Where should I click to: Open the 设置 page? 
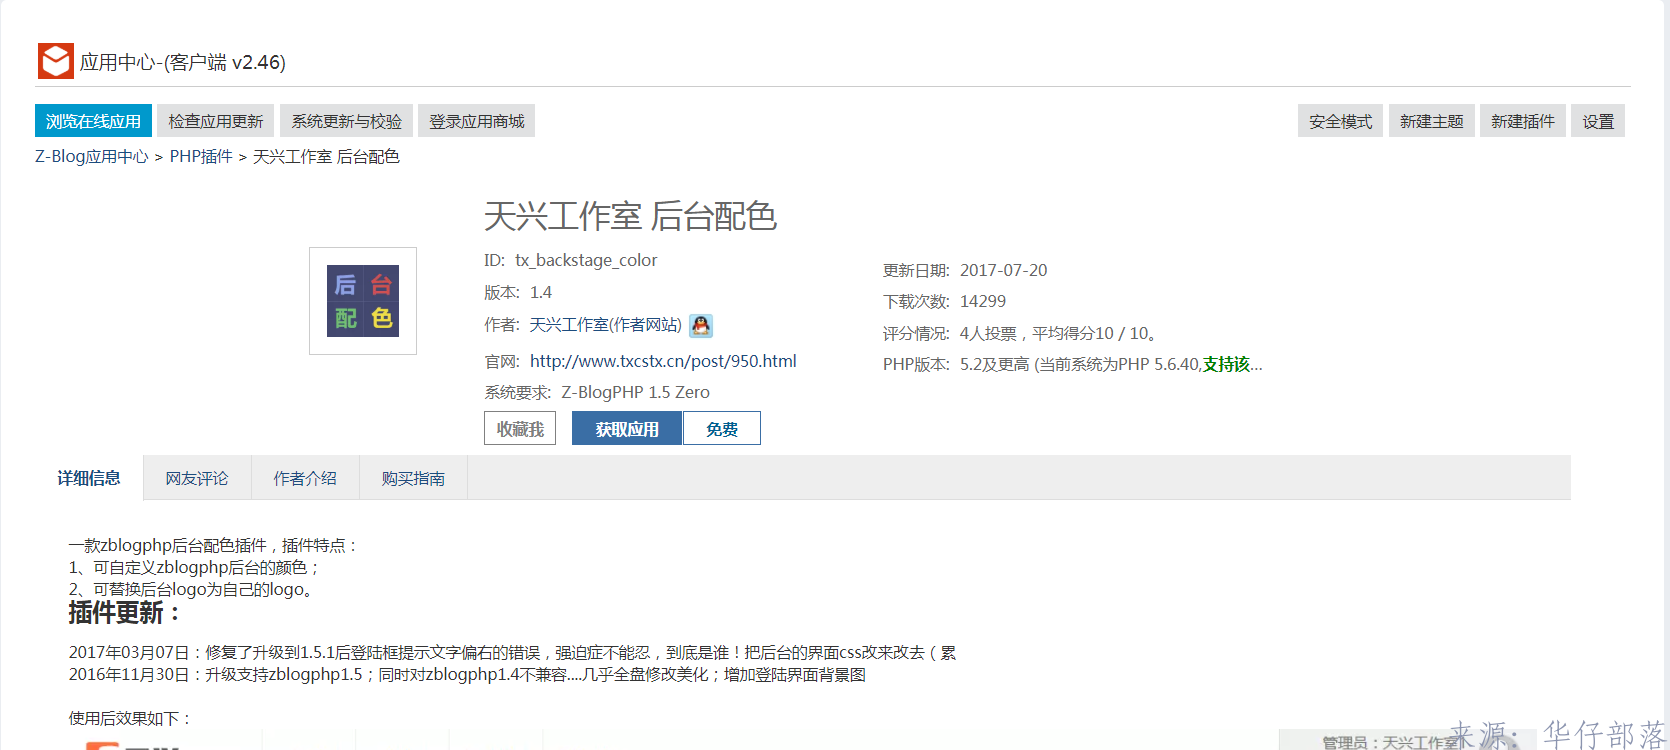1598,121
